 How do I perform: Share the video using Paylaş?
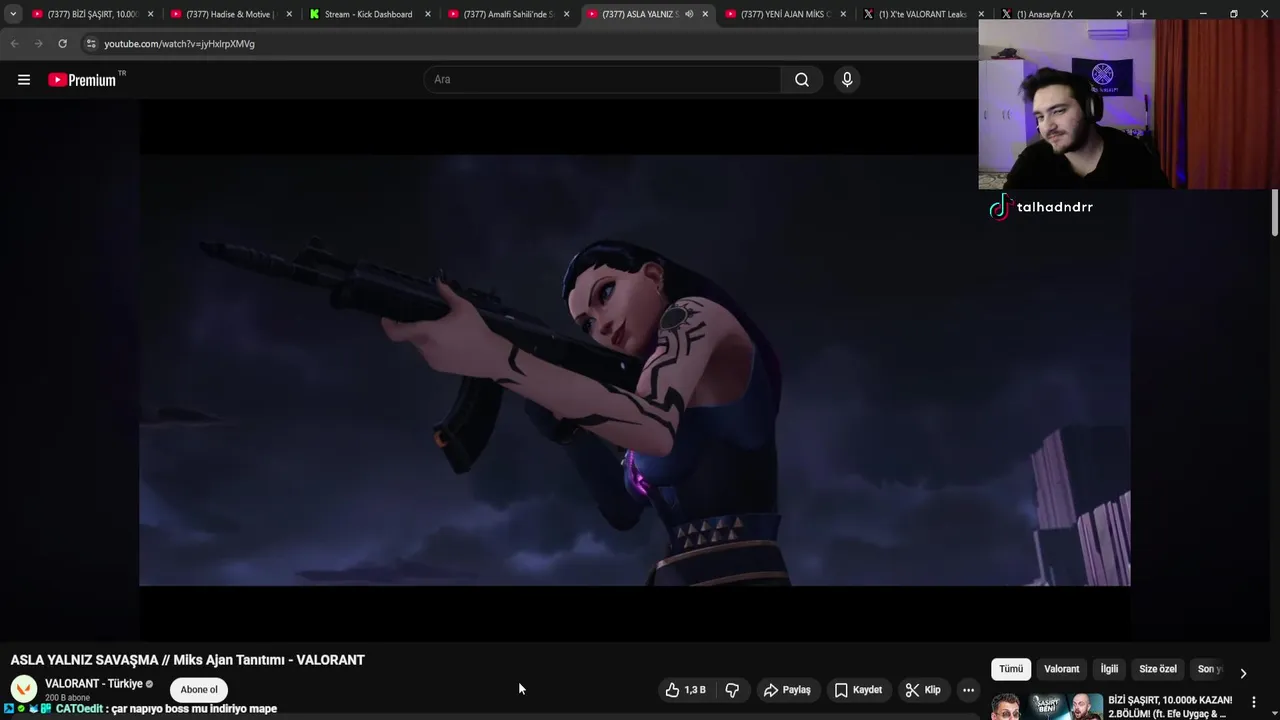click(787, 690)
